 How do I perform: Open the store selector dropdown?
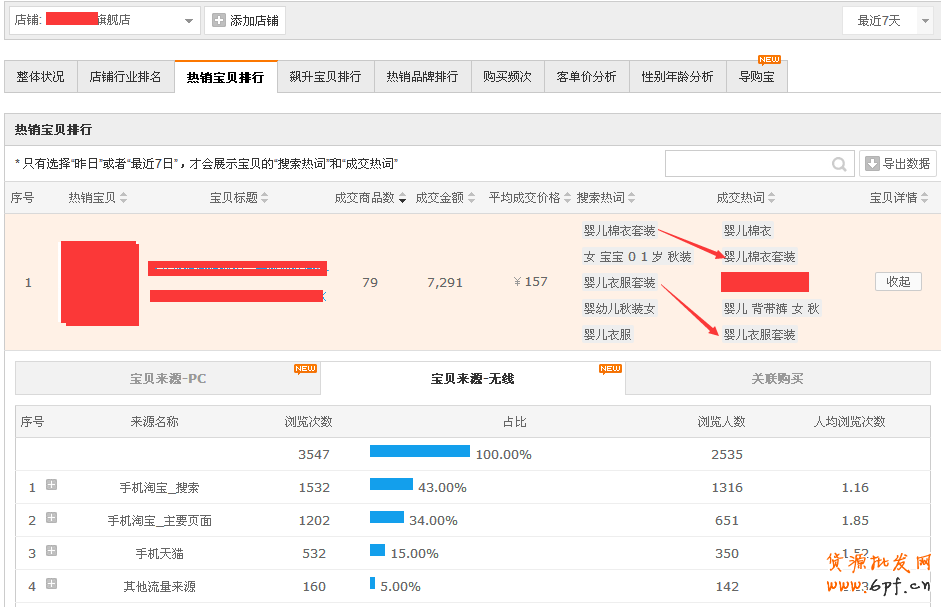click(x=190, y=20)
